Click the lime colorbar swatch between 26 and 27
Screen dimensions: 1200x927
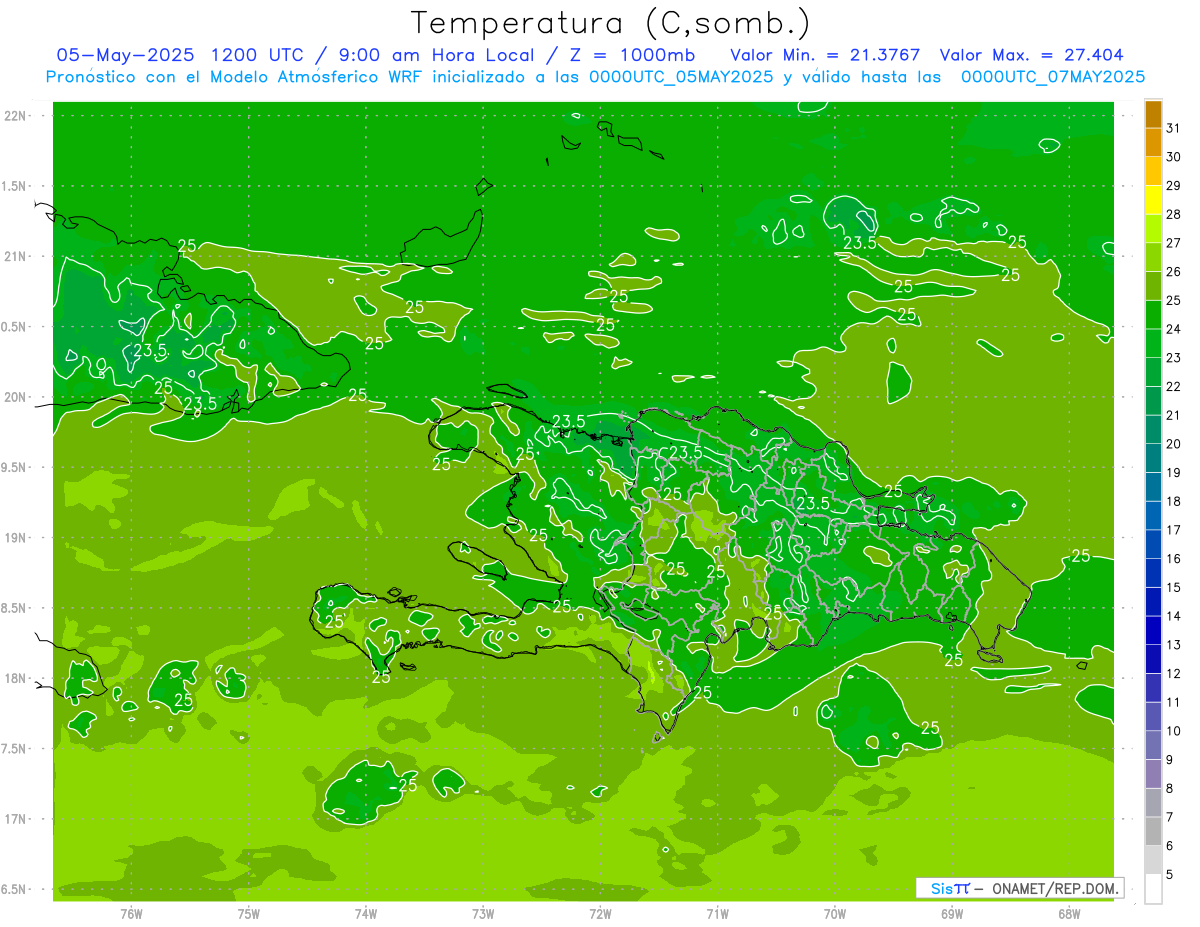(x=1153, y=258)
